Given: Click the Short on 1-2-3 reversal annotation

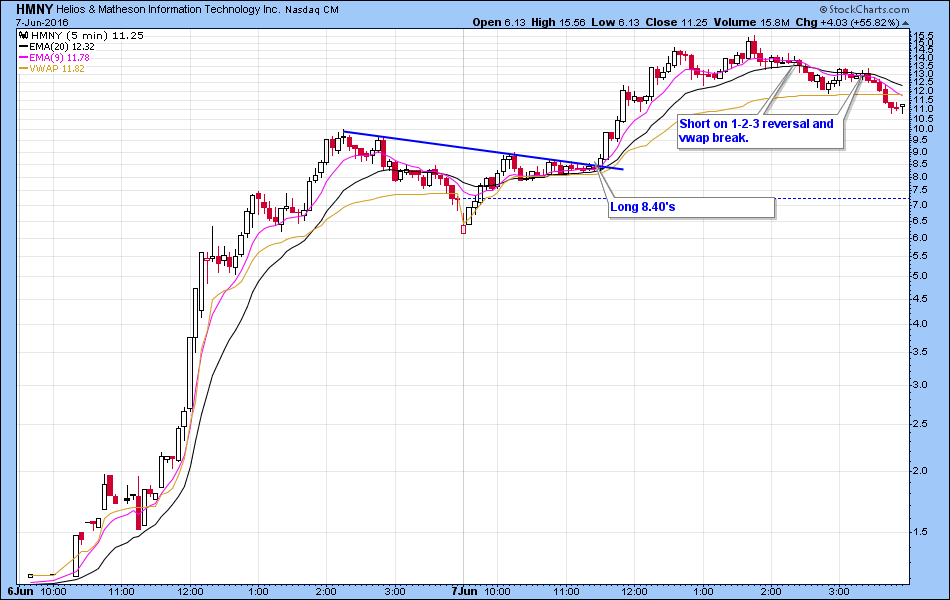Looking at the screenshot, I should point(760,131).
